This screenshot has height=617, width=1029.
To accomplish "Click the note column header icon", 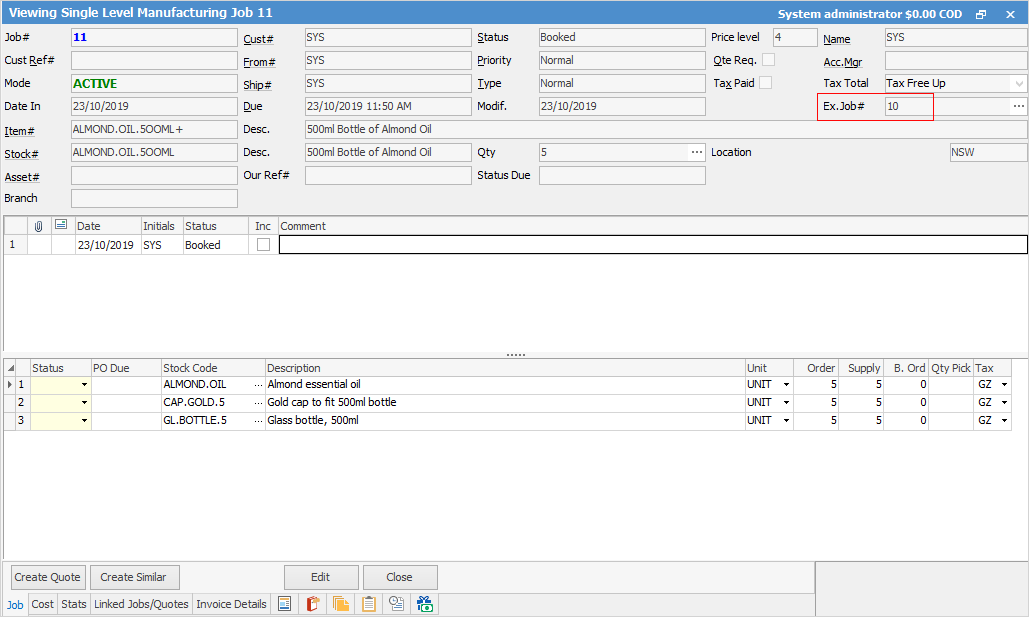I will pyautogui.click(x=61, y=225).
